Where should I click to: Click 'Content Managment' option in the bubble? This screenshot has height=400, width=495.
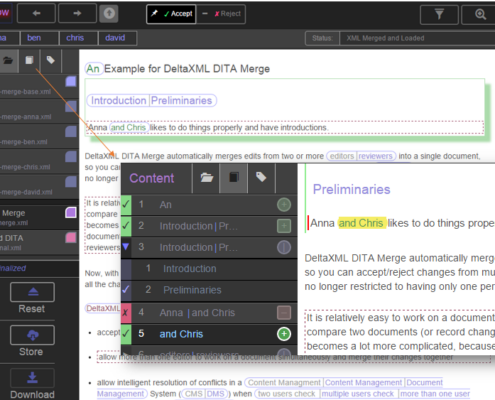point(284,383)
